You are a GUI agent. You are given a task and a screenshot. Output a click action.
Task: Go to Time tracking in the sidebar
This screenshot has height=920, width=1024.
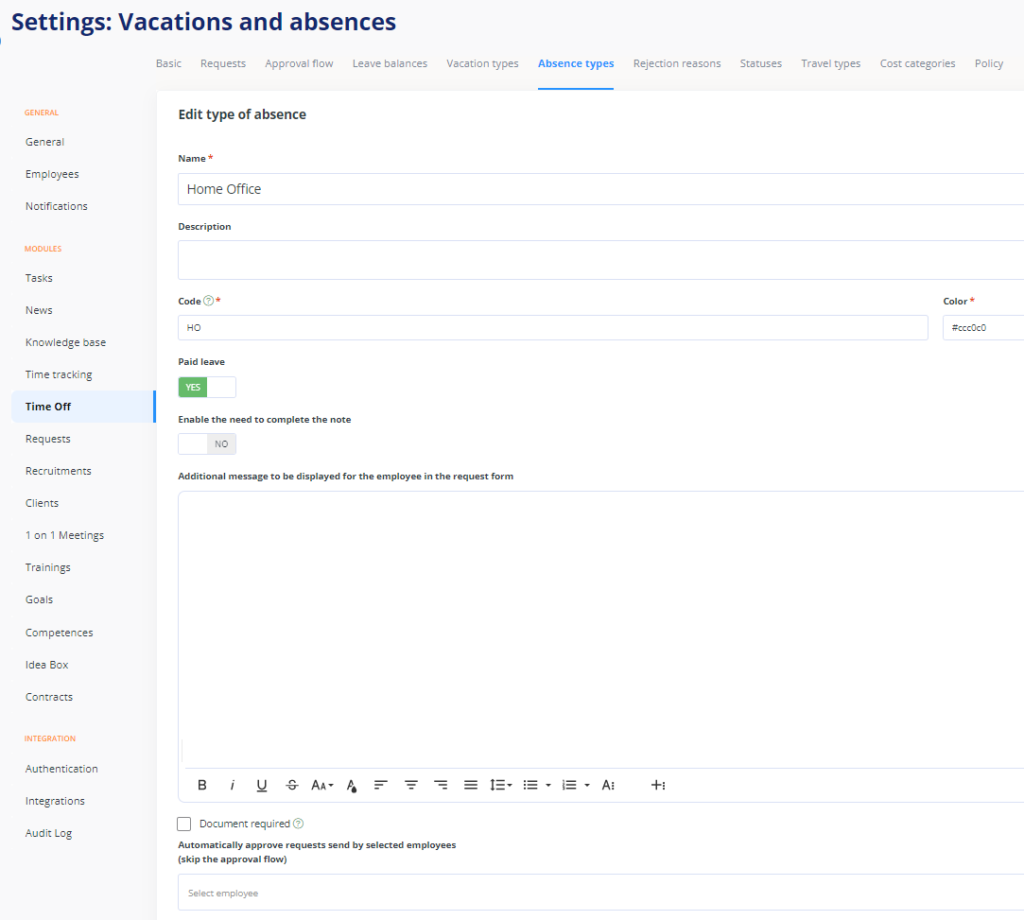pyautogui.click(x=59, y=375)
